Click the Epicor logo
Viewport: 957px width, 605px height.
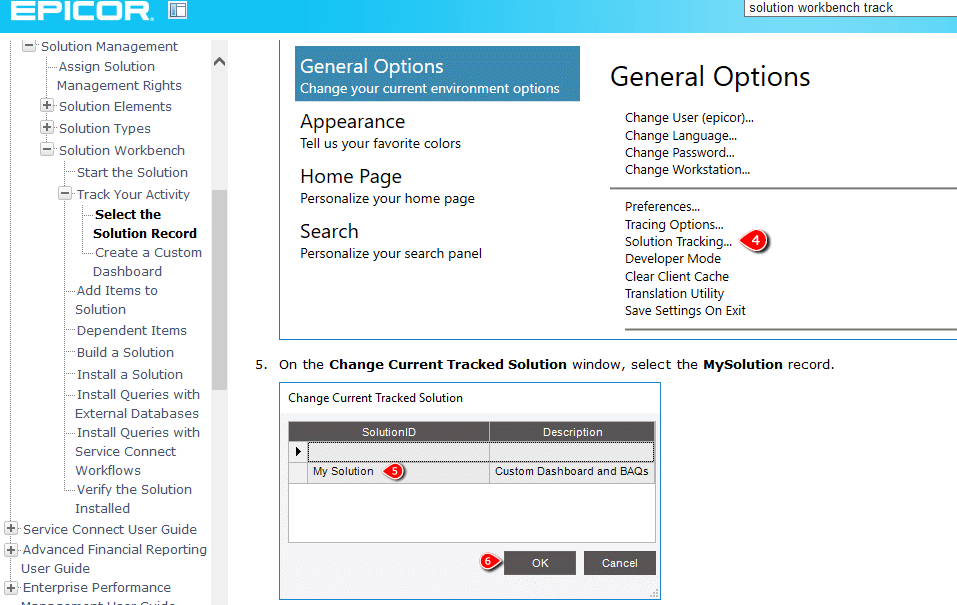(82, 10)
